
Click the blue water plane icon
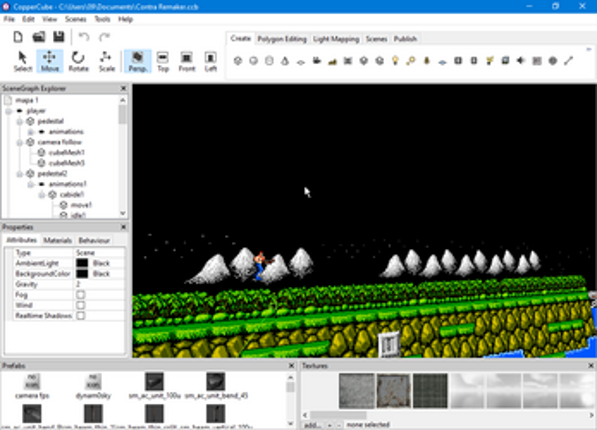[442, 62]
